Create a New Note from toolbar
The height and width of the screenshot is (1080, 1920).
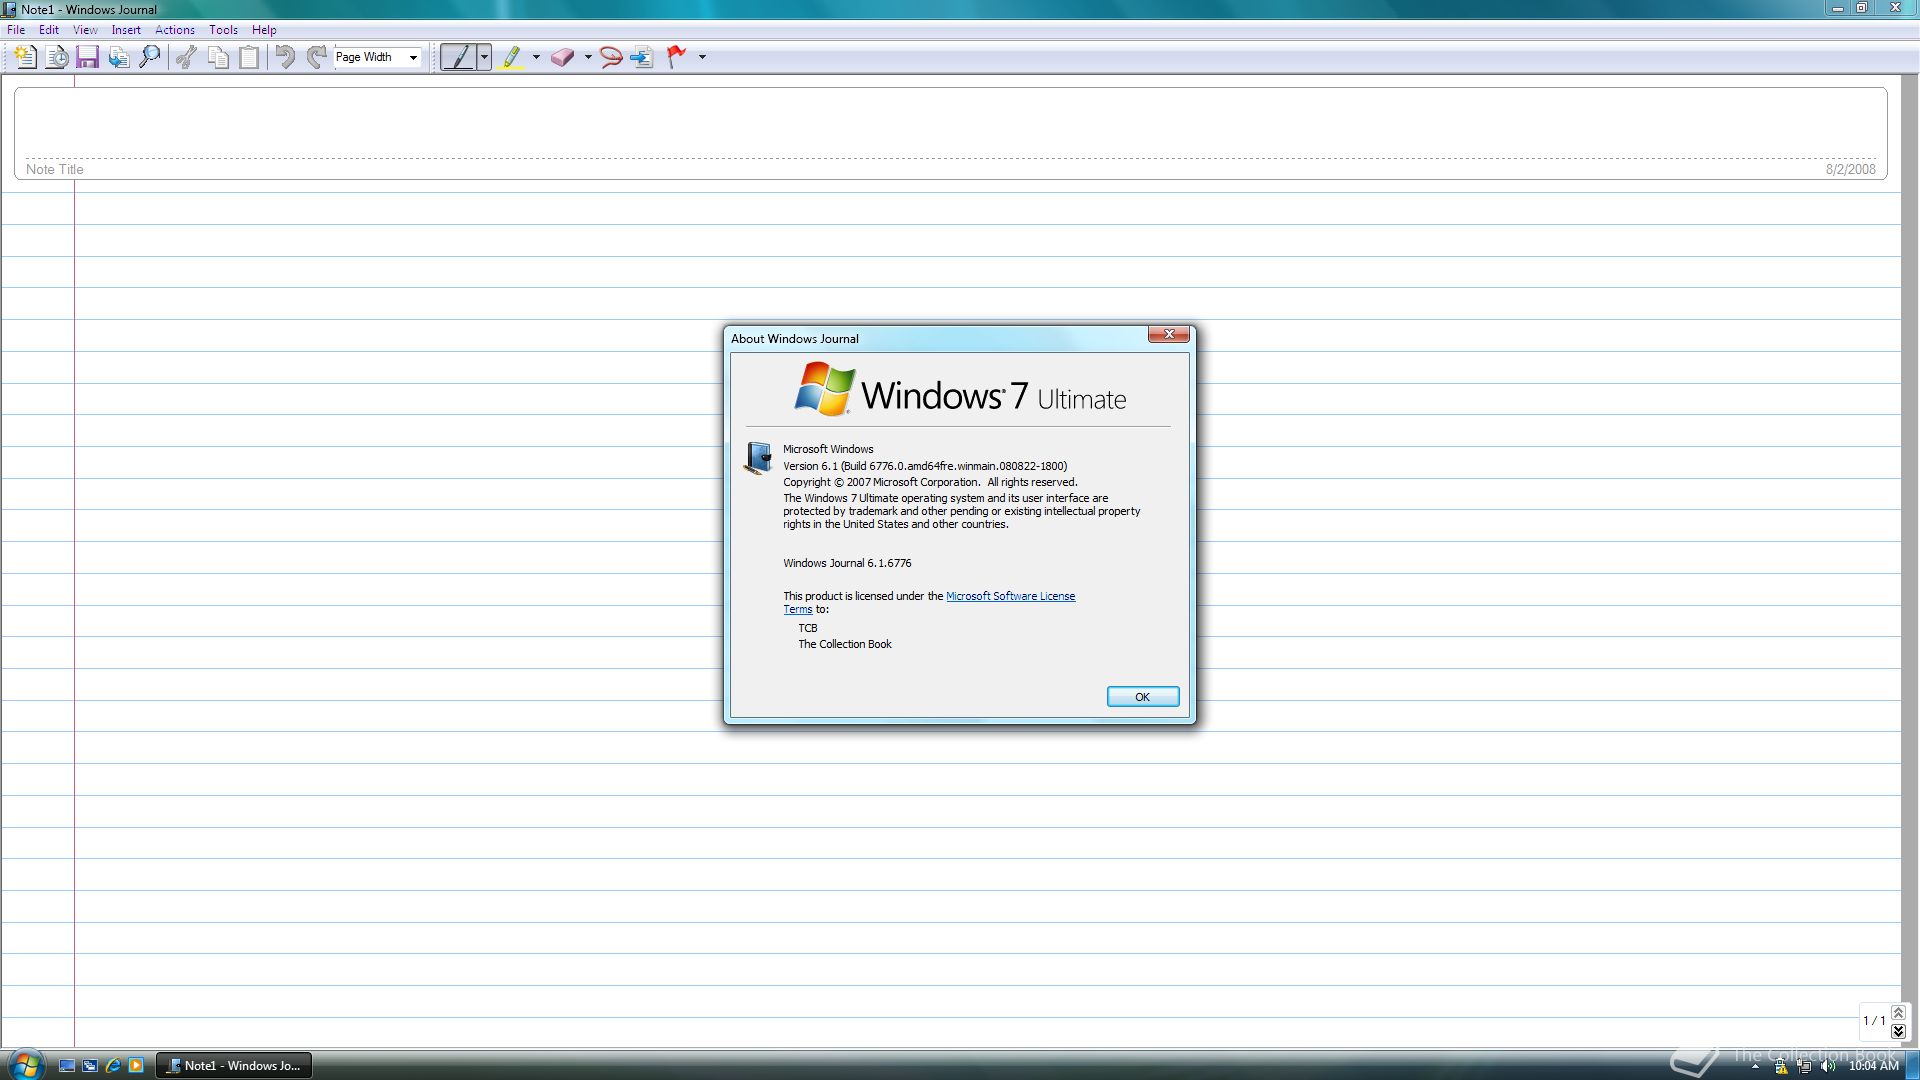[x=26, y=57]
